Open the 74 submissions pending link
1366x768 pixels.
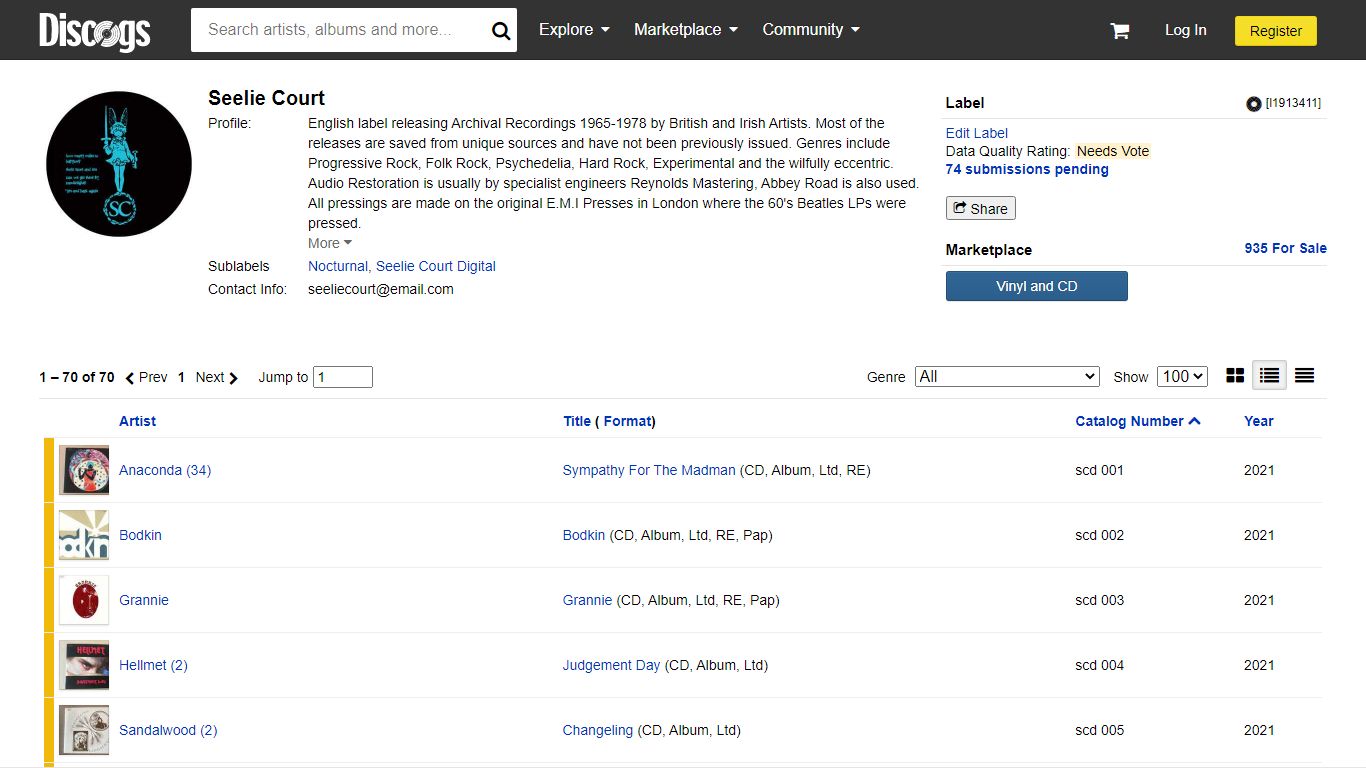pyautogui.click(x=1027, y=169)
